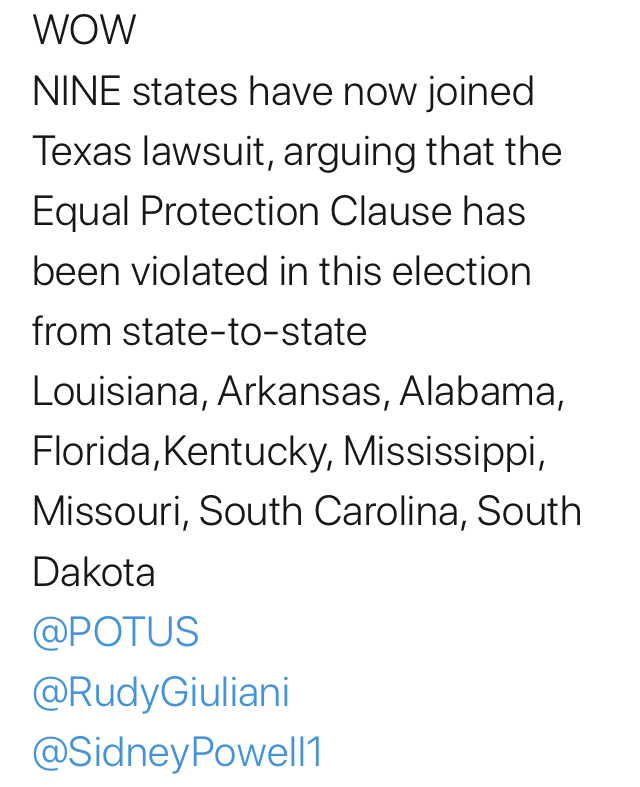The height and width of the screenshot is (787, 640).
Task: Click the word WOW at the top
Action: pos(84,30)
